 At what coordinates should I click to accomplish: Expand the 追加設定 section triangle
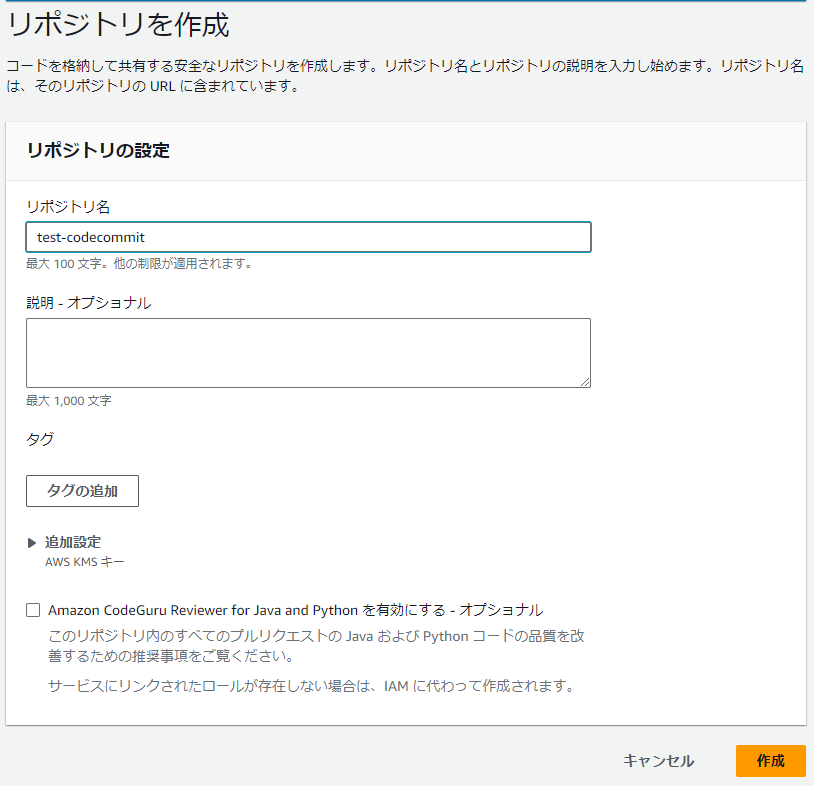(x=32, y=543)
